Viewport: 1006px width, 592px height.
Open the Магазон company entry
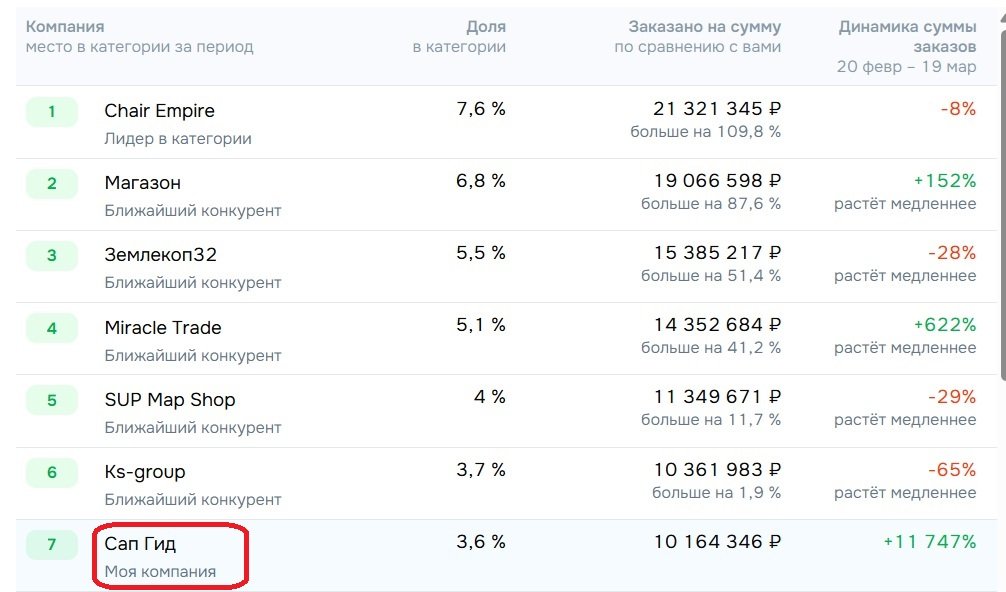[x=143, y=183]
